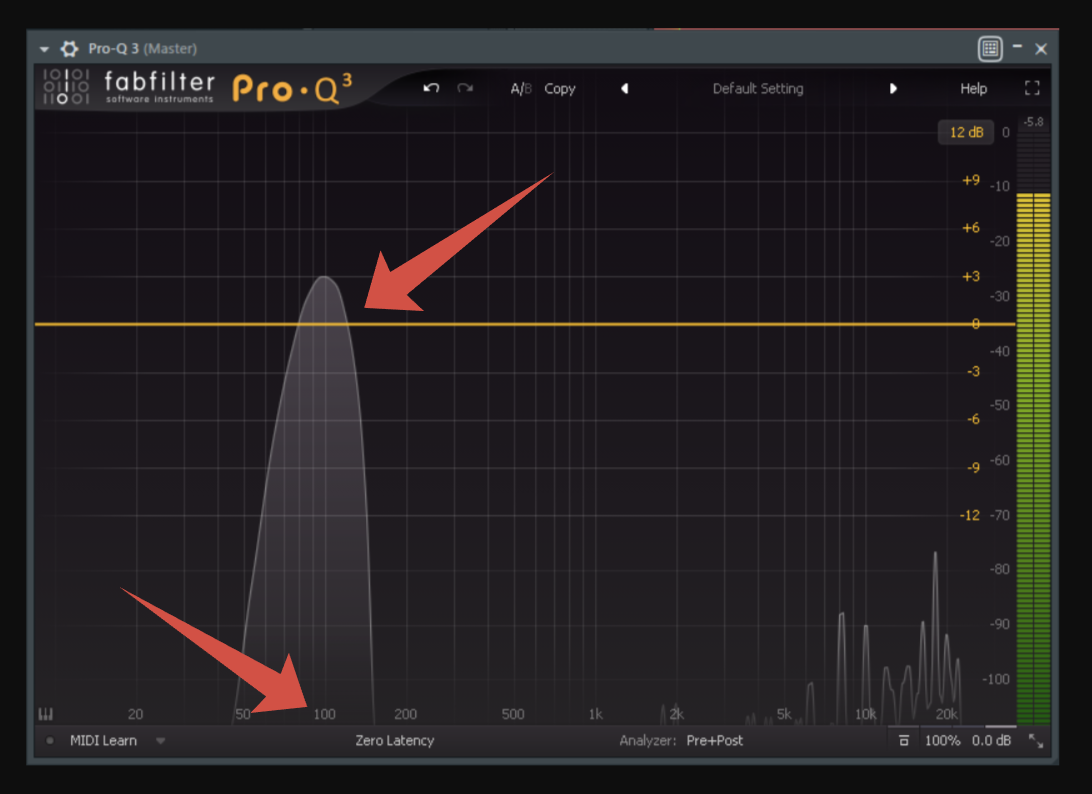This screenshot has width=1092, height=794.
Task: Open the plugin options gear icon
Action: click(69, 49)
